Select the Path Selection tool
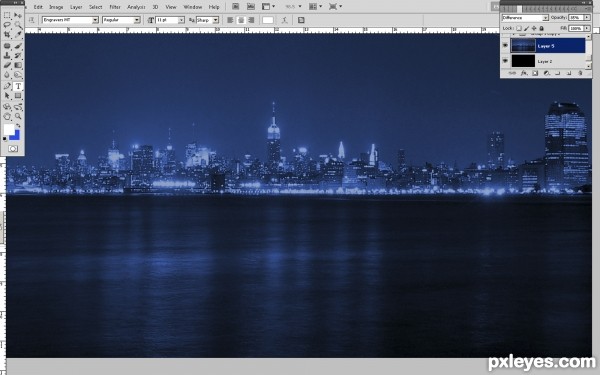 tap(7, 96)
